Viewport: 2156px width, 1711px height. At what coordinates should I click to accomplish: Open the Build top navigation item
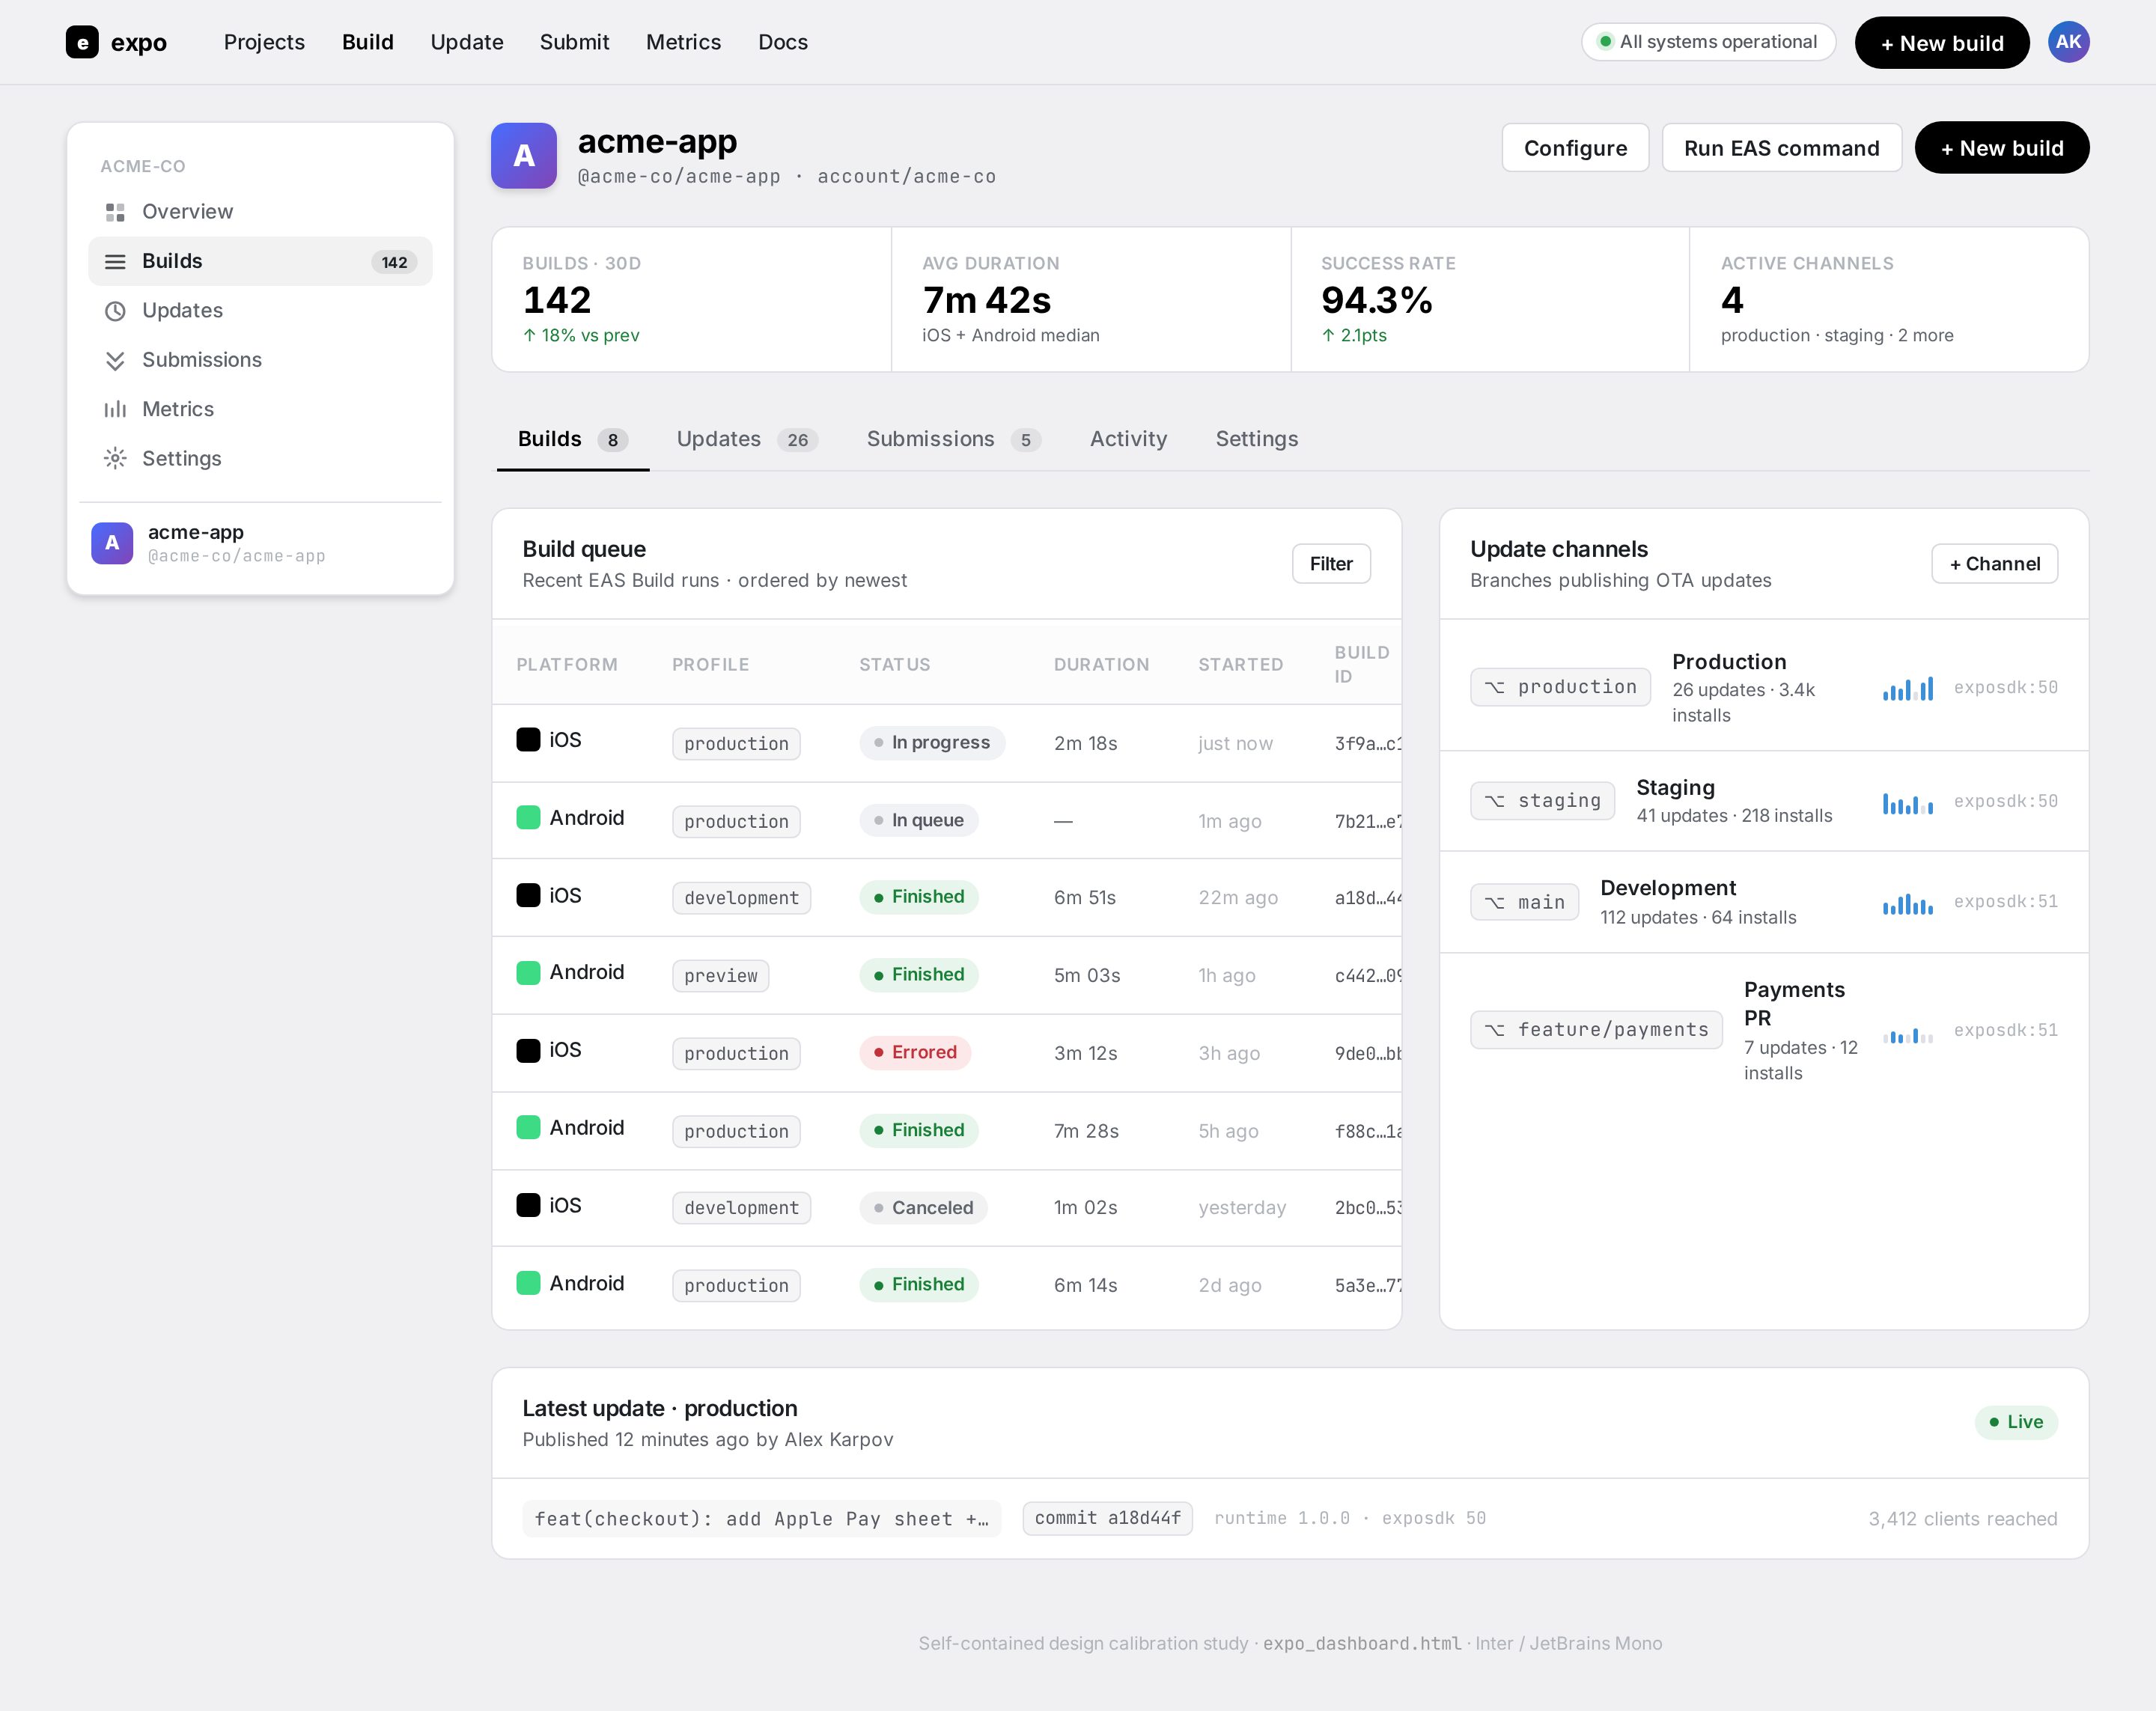point(368,42)
